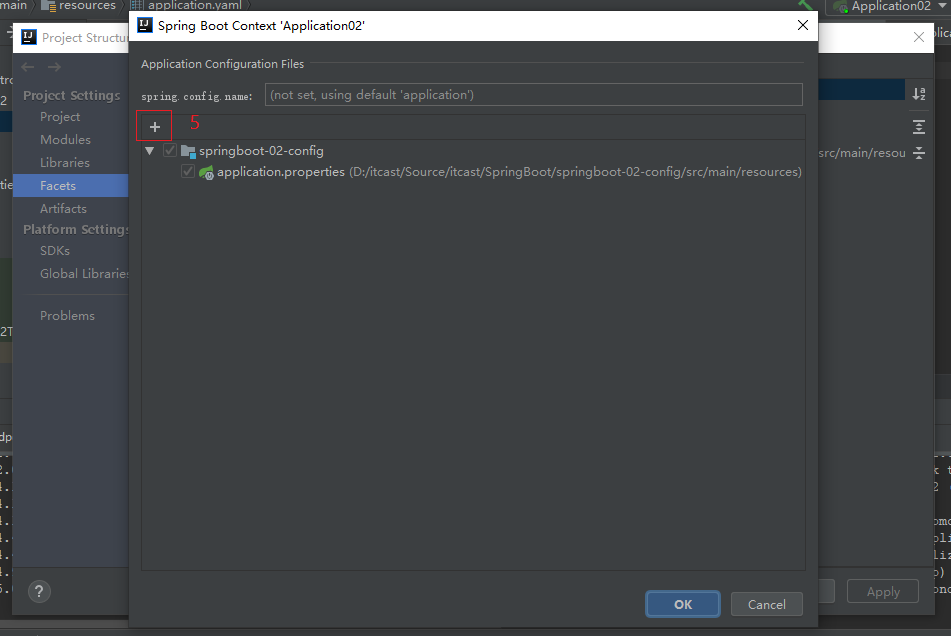The width and height of the screenshot is (951, 636).
Task: Click the Collapse All icon
Action: point(918,153)
